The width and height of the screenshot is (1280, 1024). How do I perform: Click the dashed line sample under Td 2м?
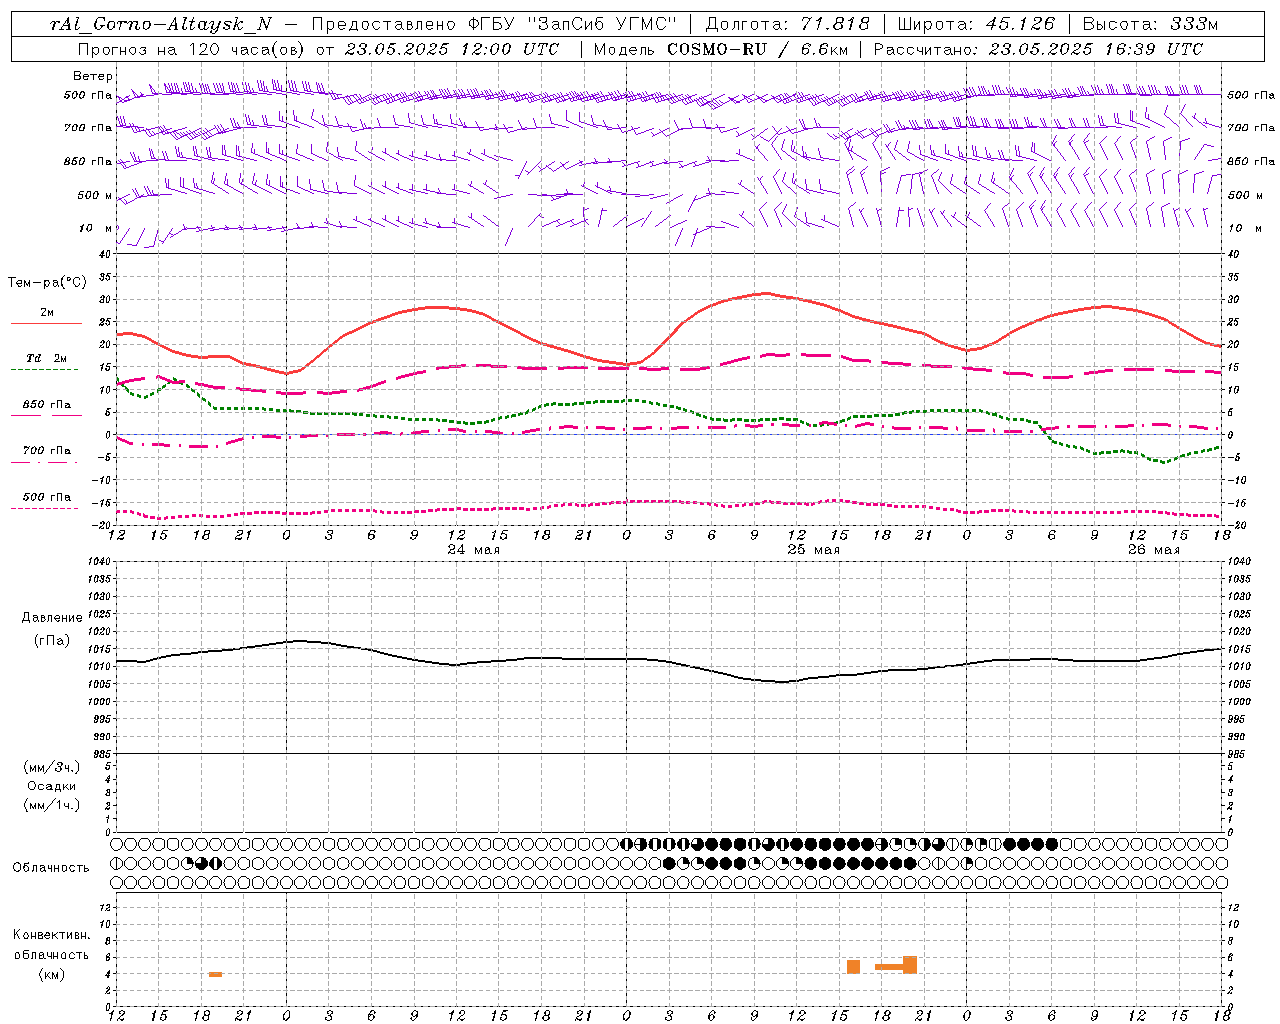coord(46,370)
